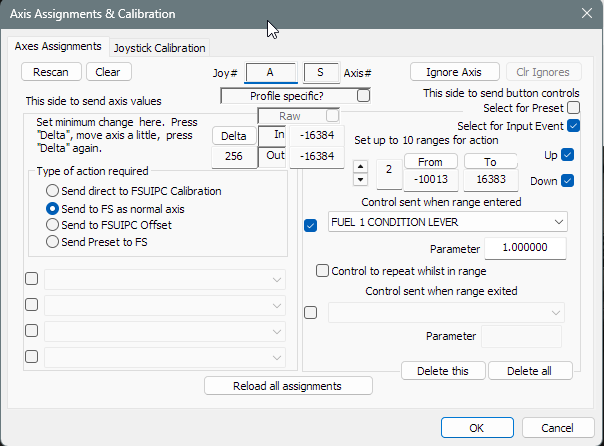Enable the second axis control checkbox

(32, 305)
